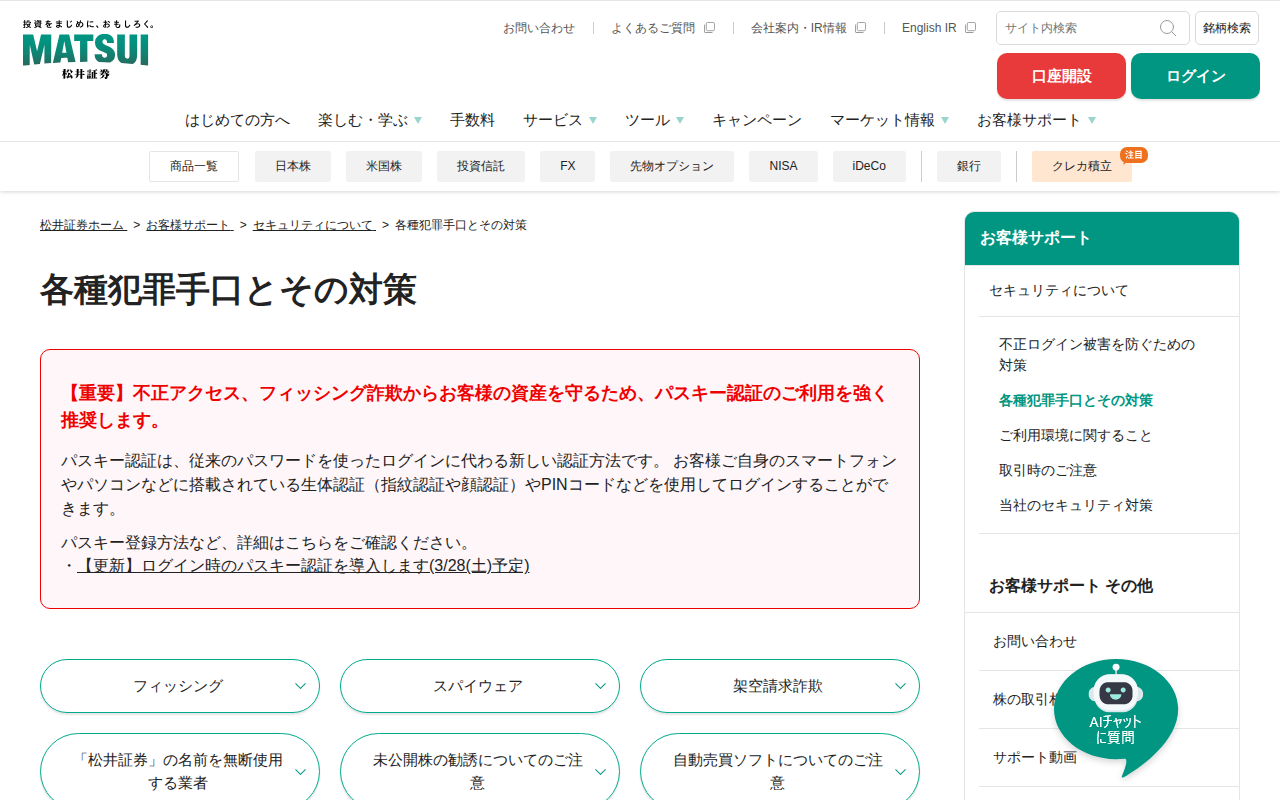Open sidebar サポート動画 link

[1035, 758]
